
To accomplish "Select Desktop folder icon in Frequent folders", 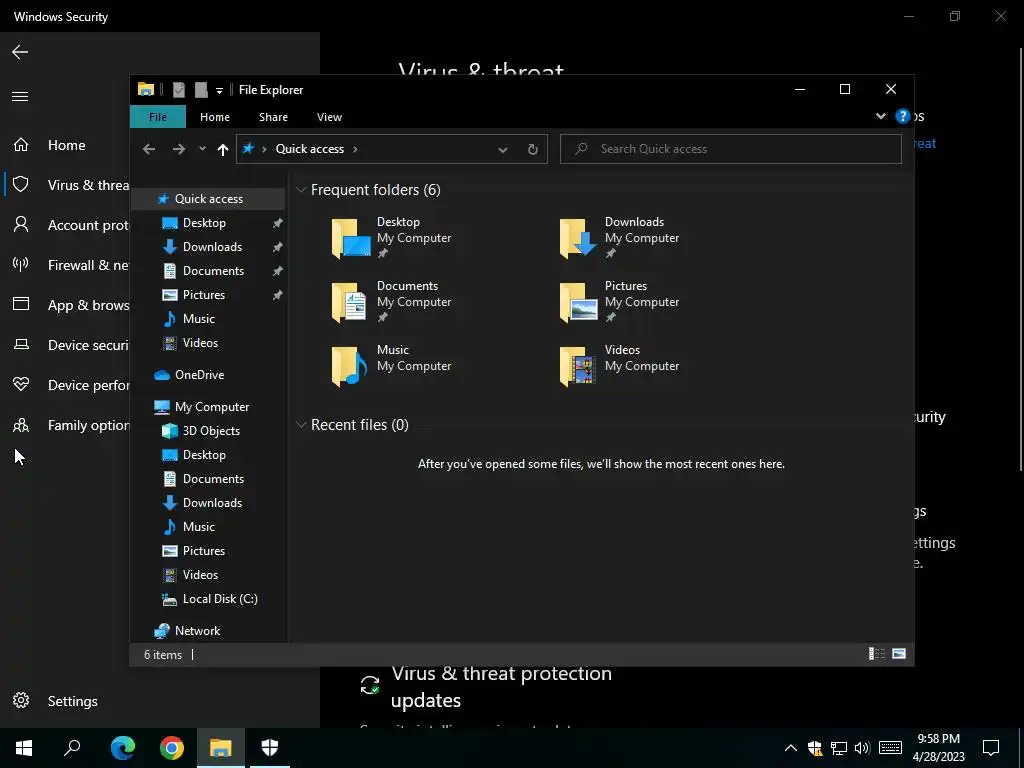I will [351, 238].
